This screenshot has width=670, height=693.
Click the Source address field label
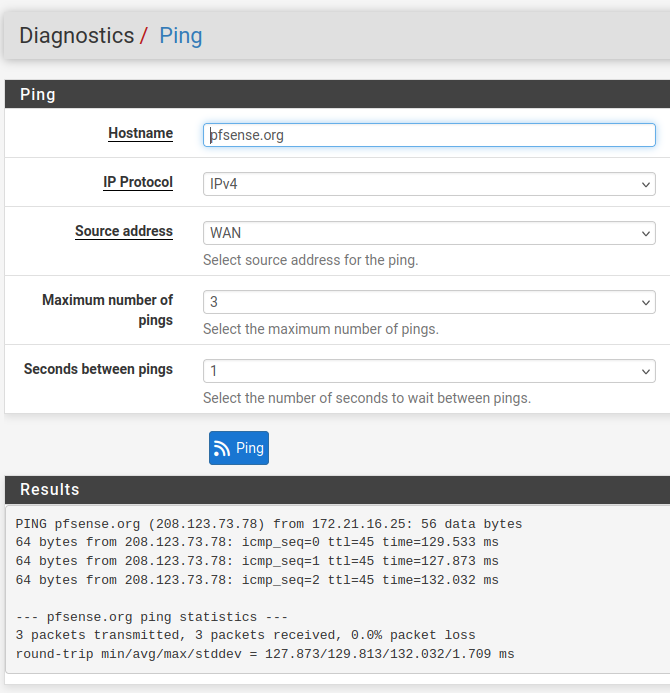click(x=124, y=231)
